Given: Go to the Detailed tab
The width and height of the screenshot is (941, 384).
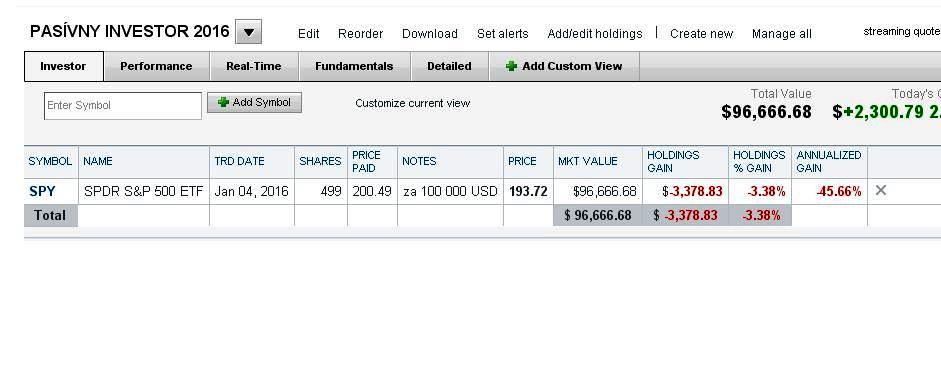Looking at the screenshot, I should coord(449,66).
